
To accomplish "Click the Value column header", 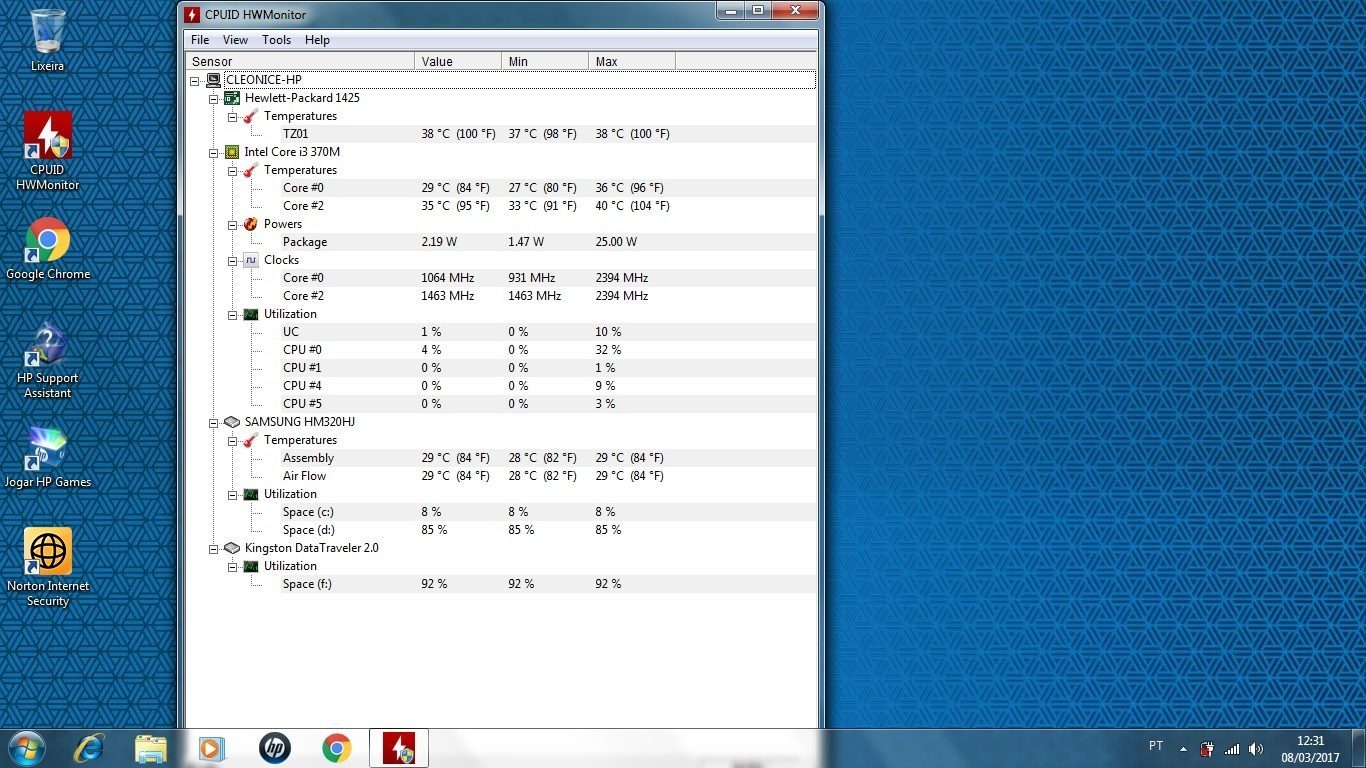I will tap(458, 61).
